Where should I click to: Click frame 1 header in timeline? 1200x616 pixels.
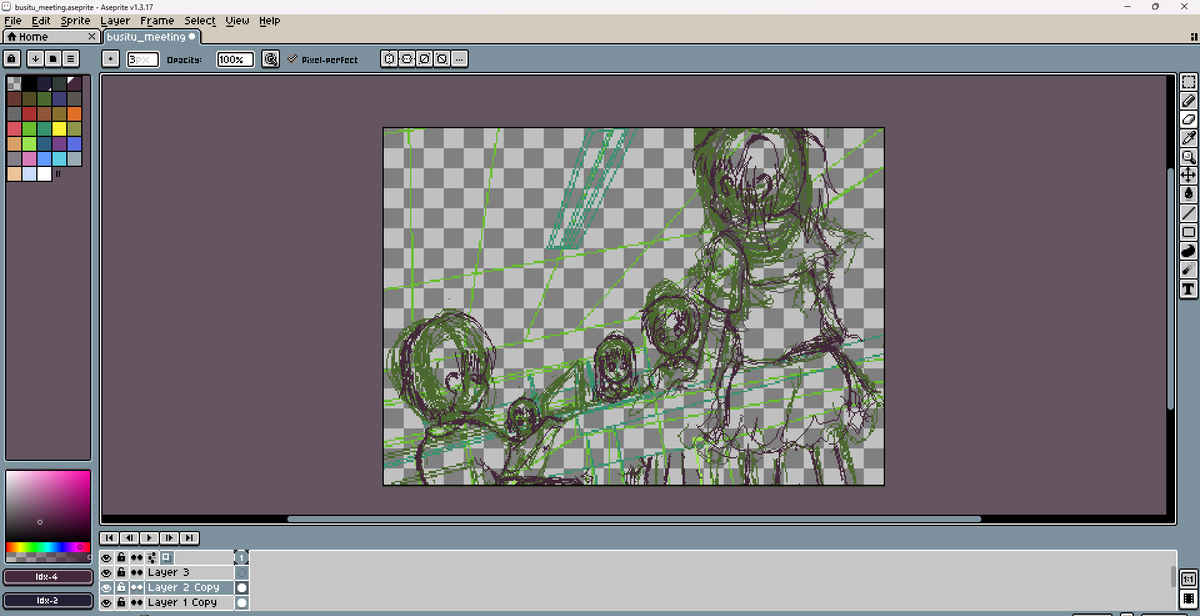coord(241,558)
